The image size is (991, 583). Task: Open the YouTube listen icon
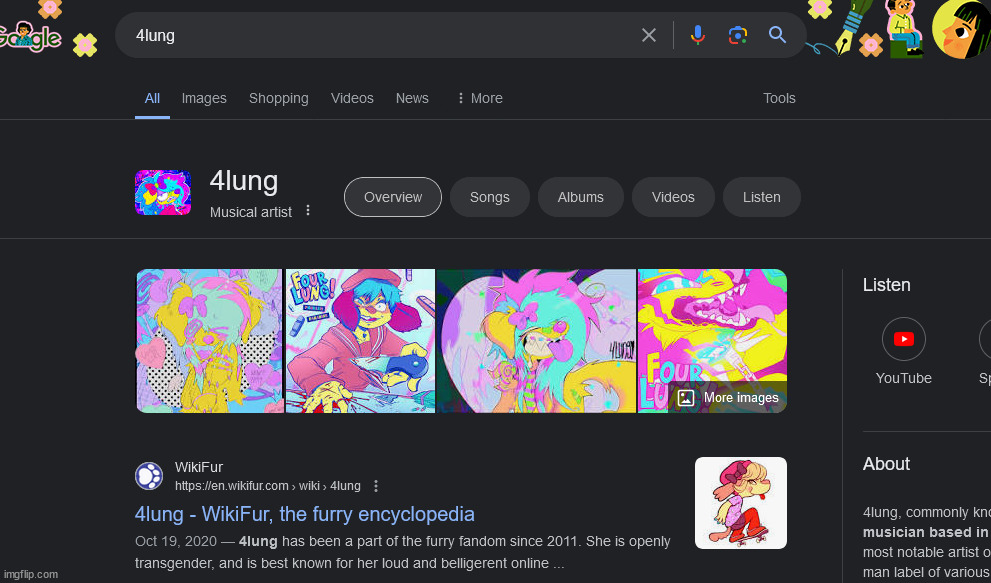click(903, 340)
